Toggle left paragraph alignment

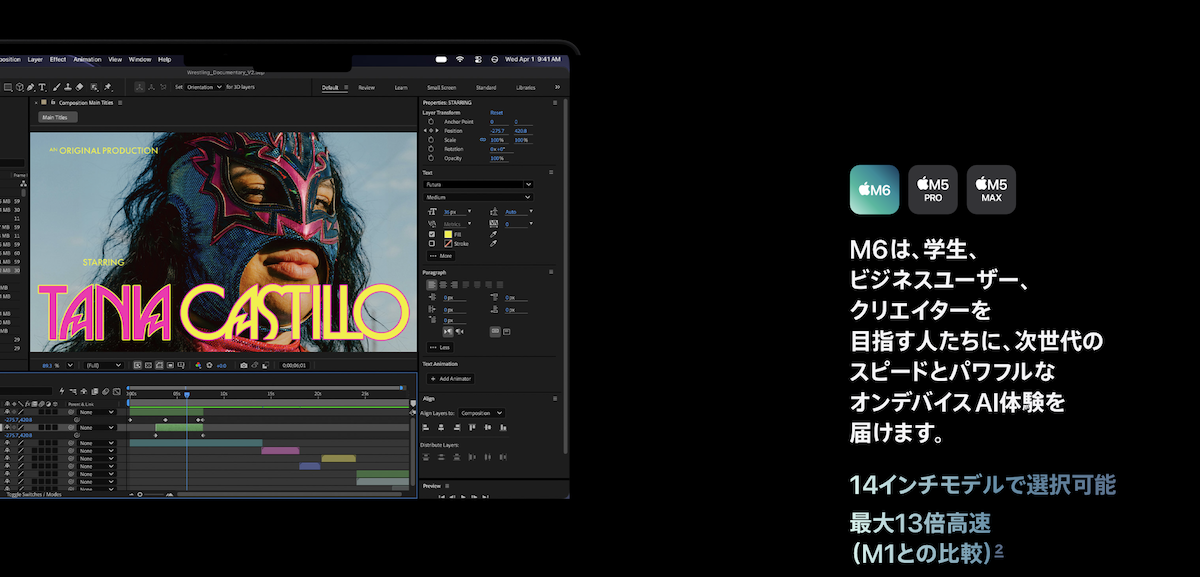pos(432,284)
